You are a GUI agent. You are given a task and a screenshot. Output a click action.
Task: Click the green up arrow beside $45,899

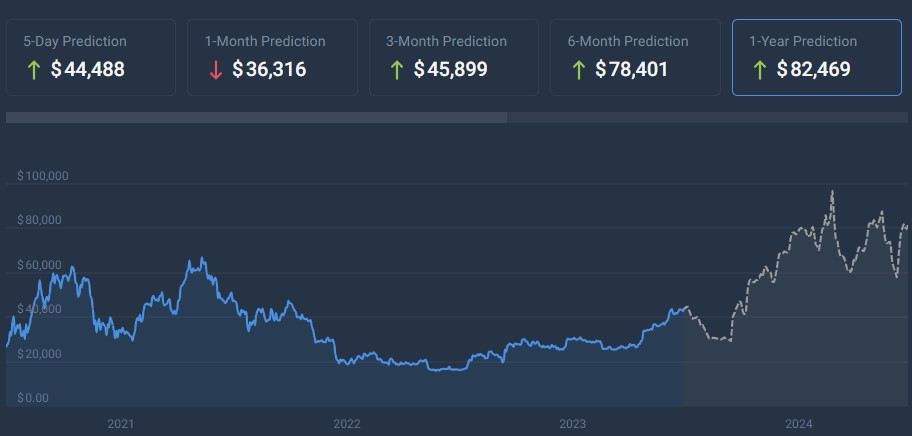pyautogui.click(x=396, y=70)
